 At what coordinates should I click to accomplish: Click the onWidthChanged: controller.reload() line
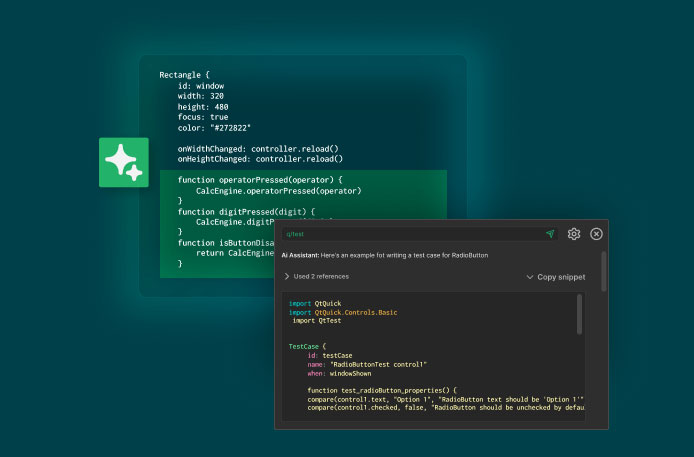(x=258, y=149)
